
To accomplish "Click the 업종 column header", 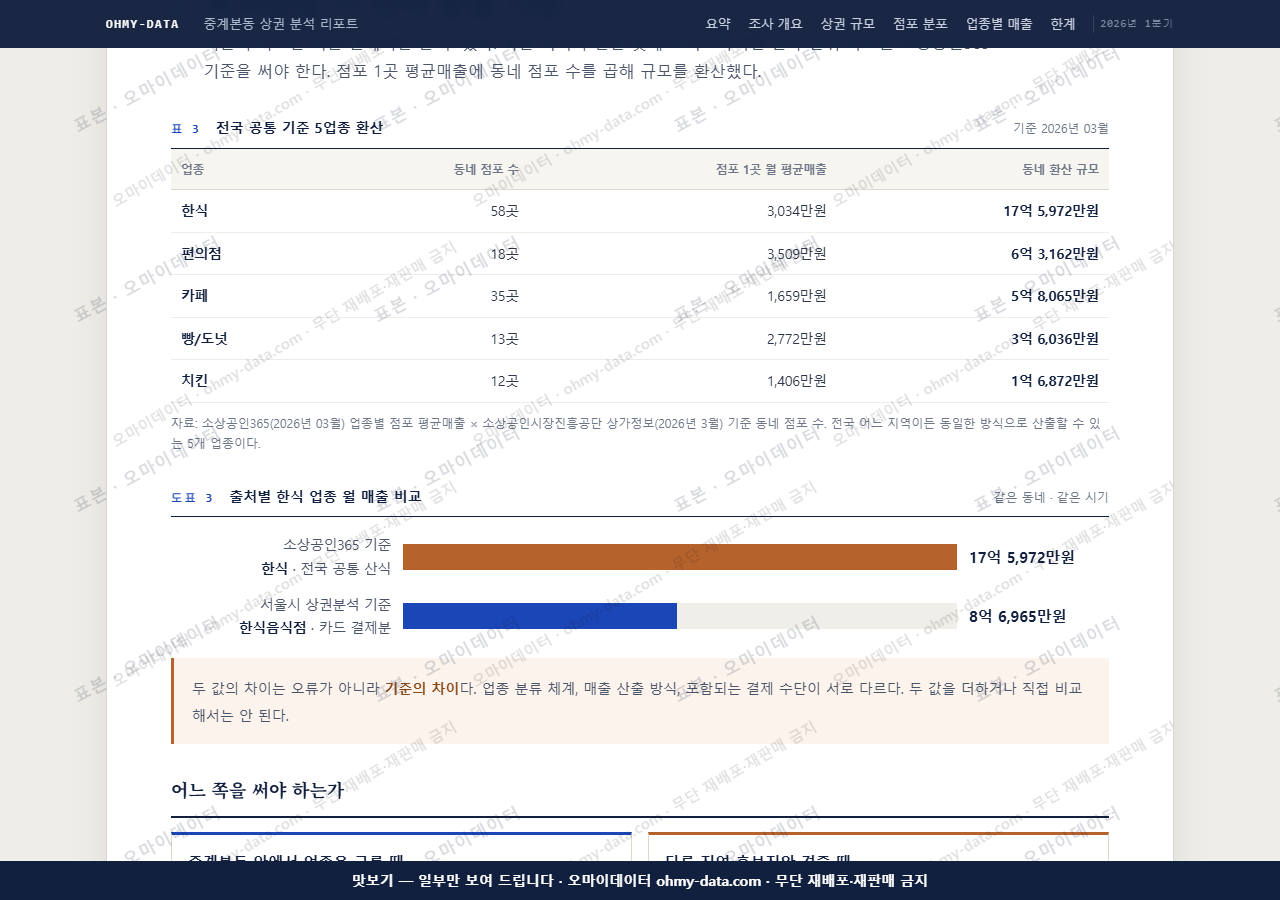I will pos(193,169).
